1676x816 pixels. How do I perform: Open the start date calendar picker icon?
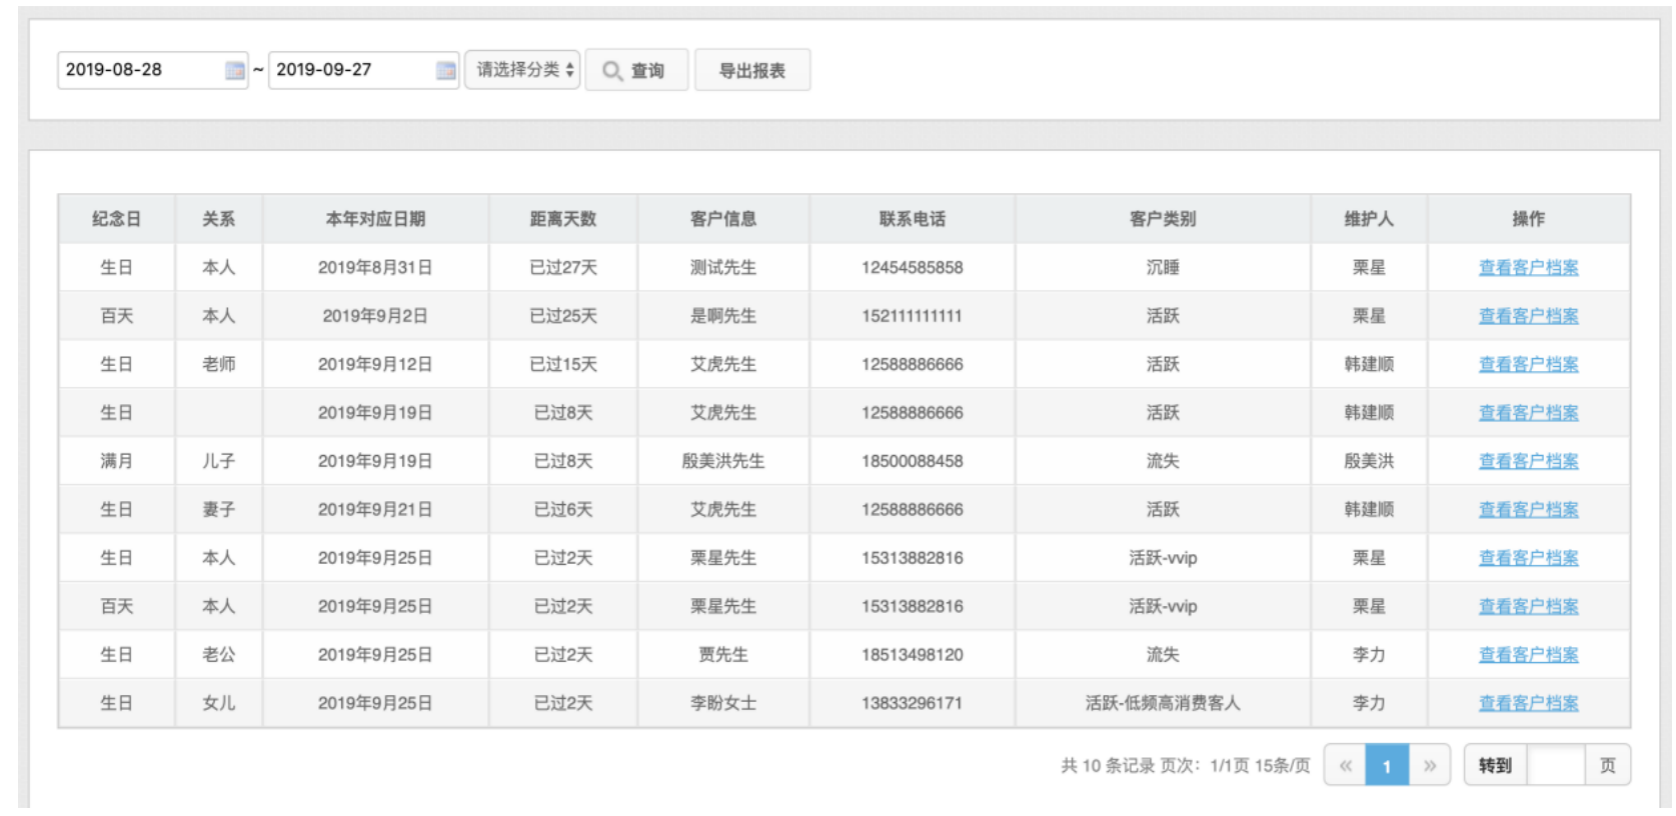tap(235, 70)
